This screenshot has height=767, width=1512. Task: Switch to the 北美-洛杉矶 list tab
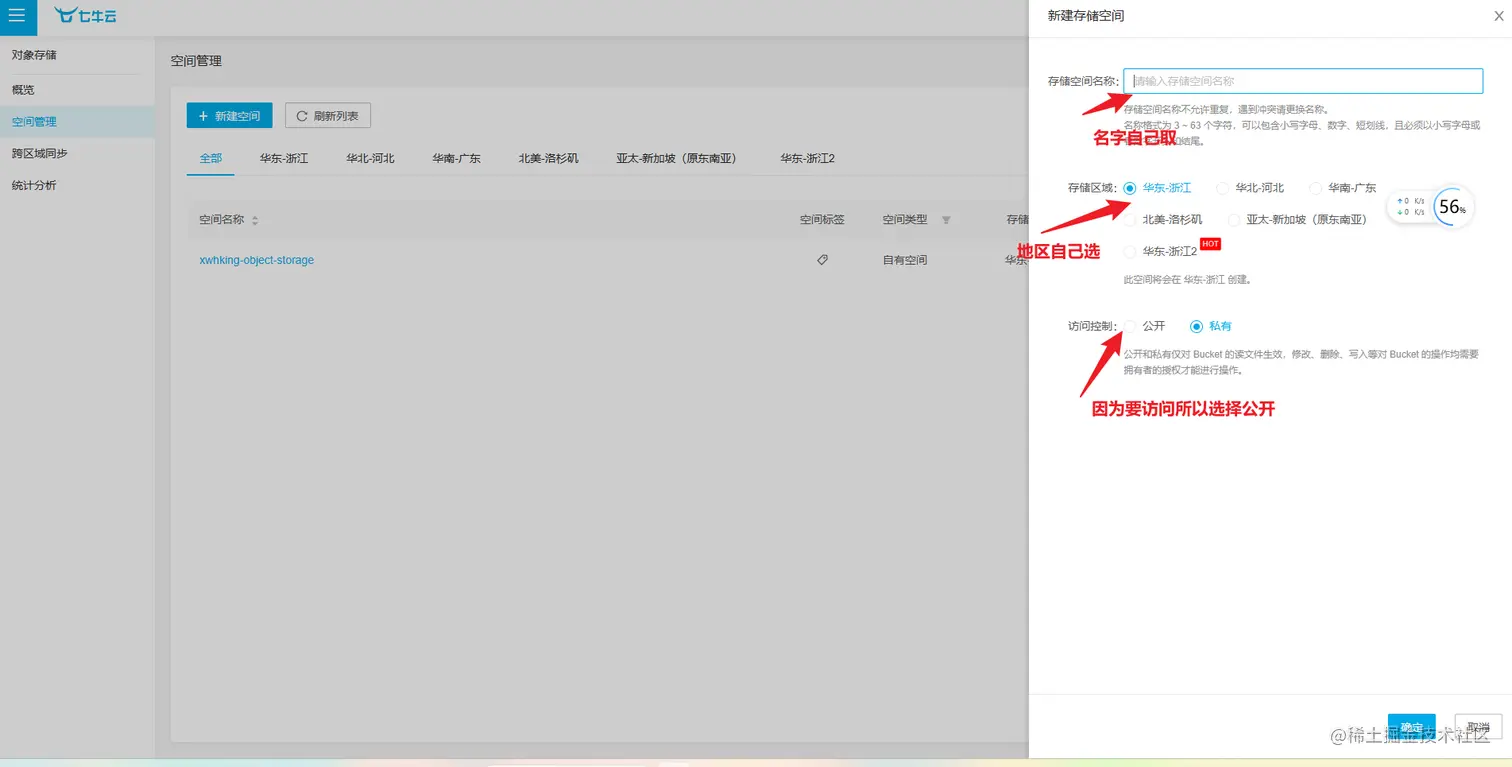[x=548, y=158]
